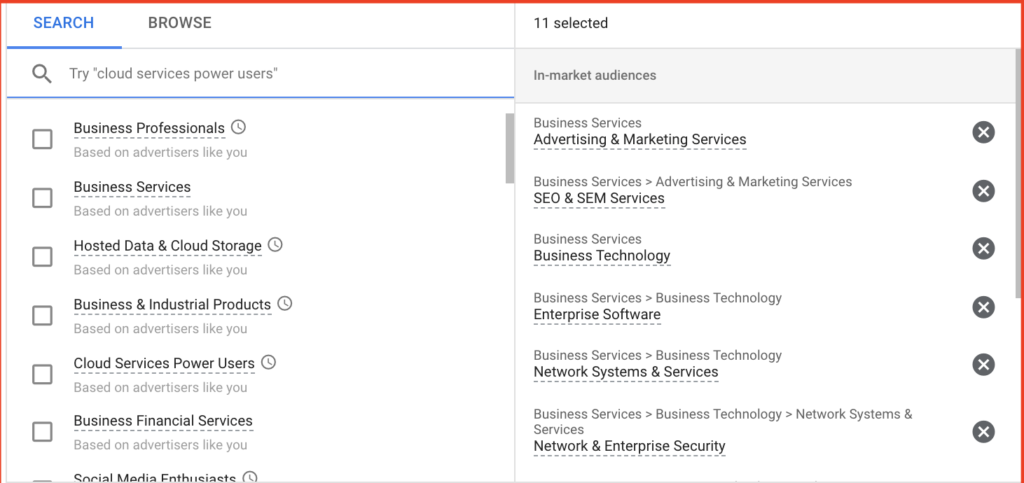1024x483 pixels.
Task: Check the Business Services checkbox
Action: pyautogui.click(x=42, y=198)
